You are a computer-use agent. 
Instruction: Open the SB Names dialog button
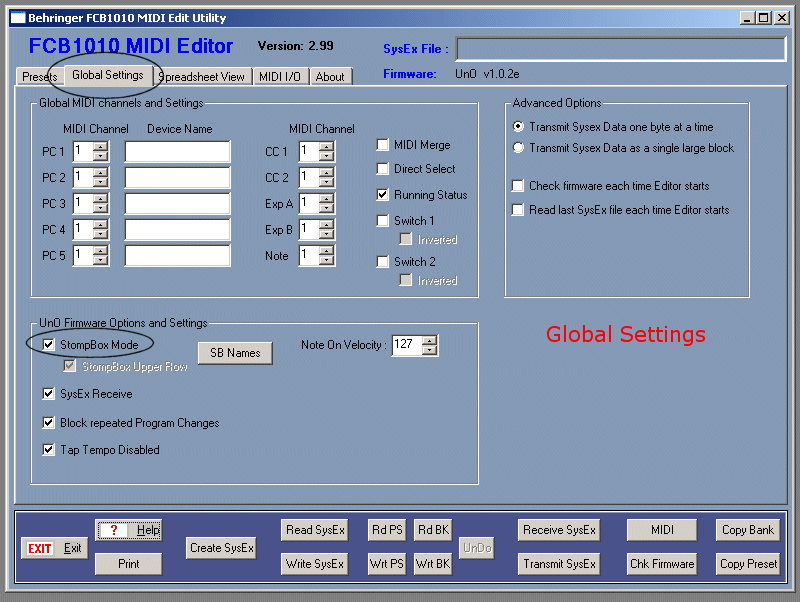tap(235, 353)
